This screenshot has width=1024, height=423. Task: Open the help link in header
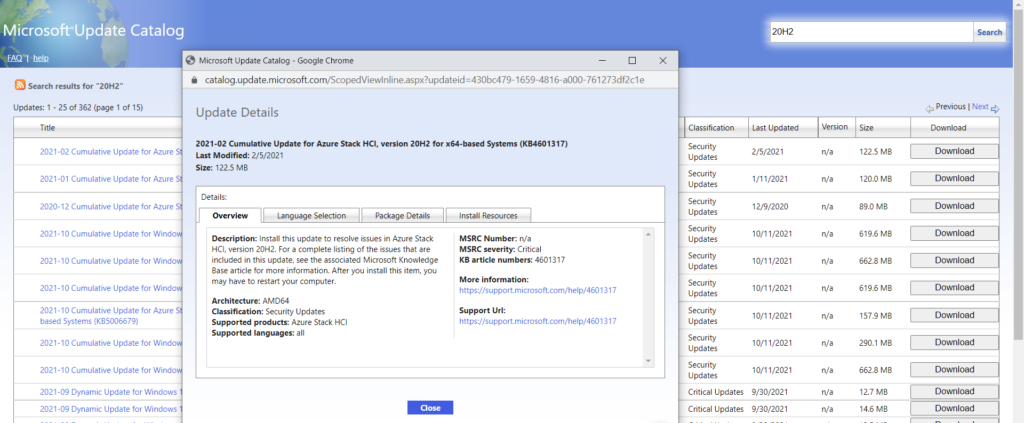click(40, 58)
